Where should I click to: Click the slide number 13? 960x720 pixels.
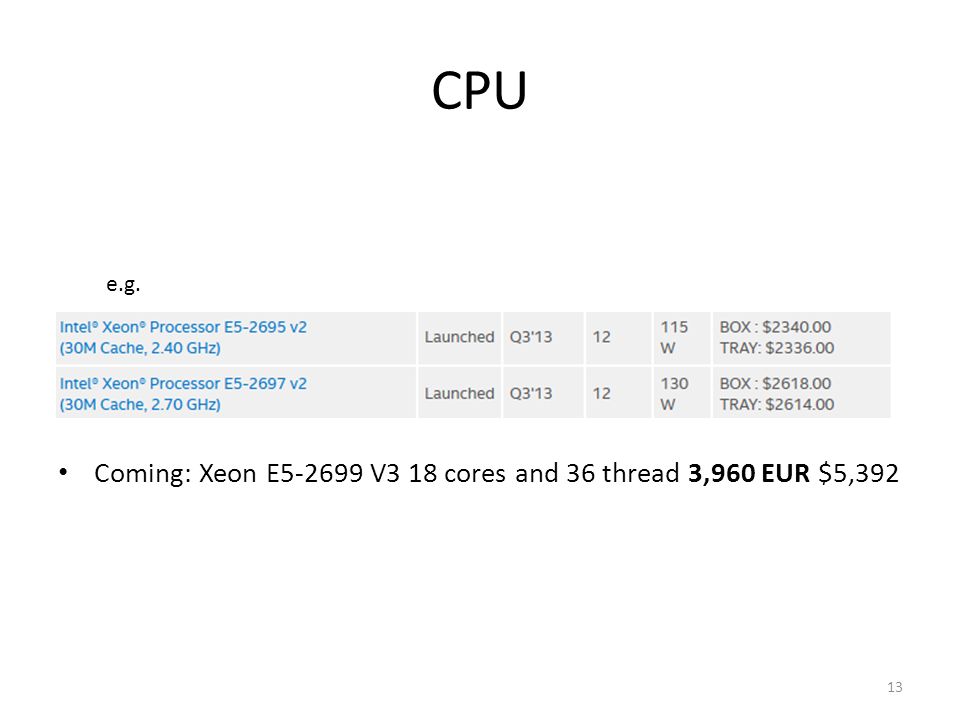click(x=894, y=687)
